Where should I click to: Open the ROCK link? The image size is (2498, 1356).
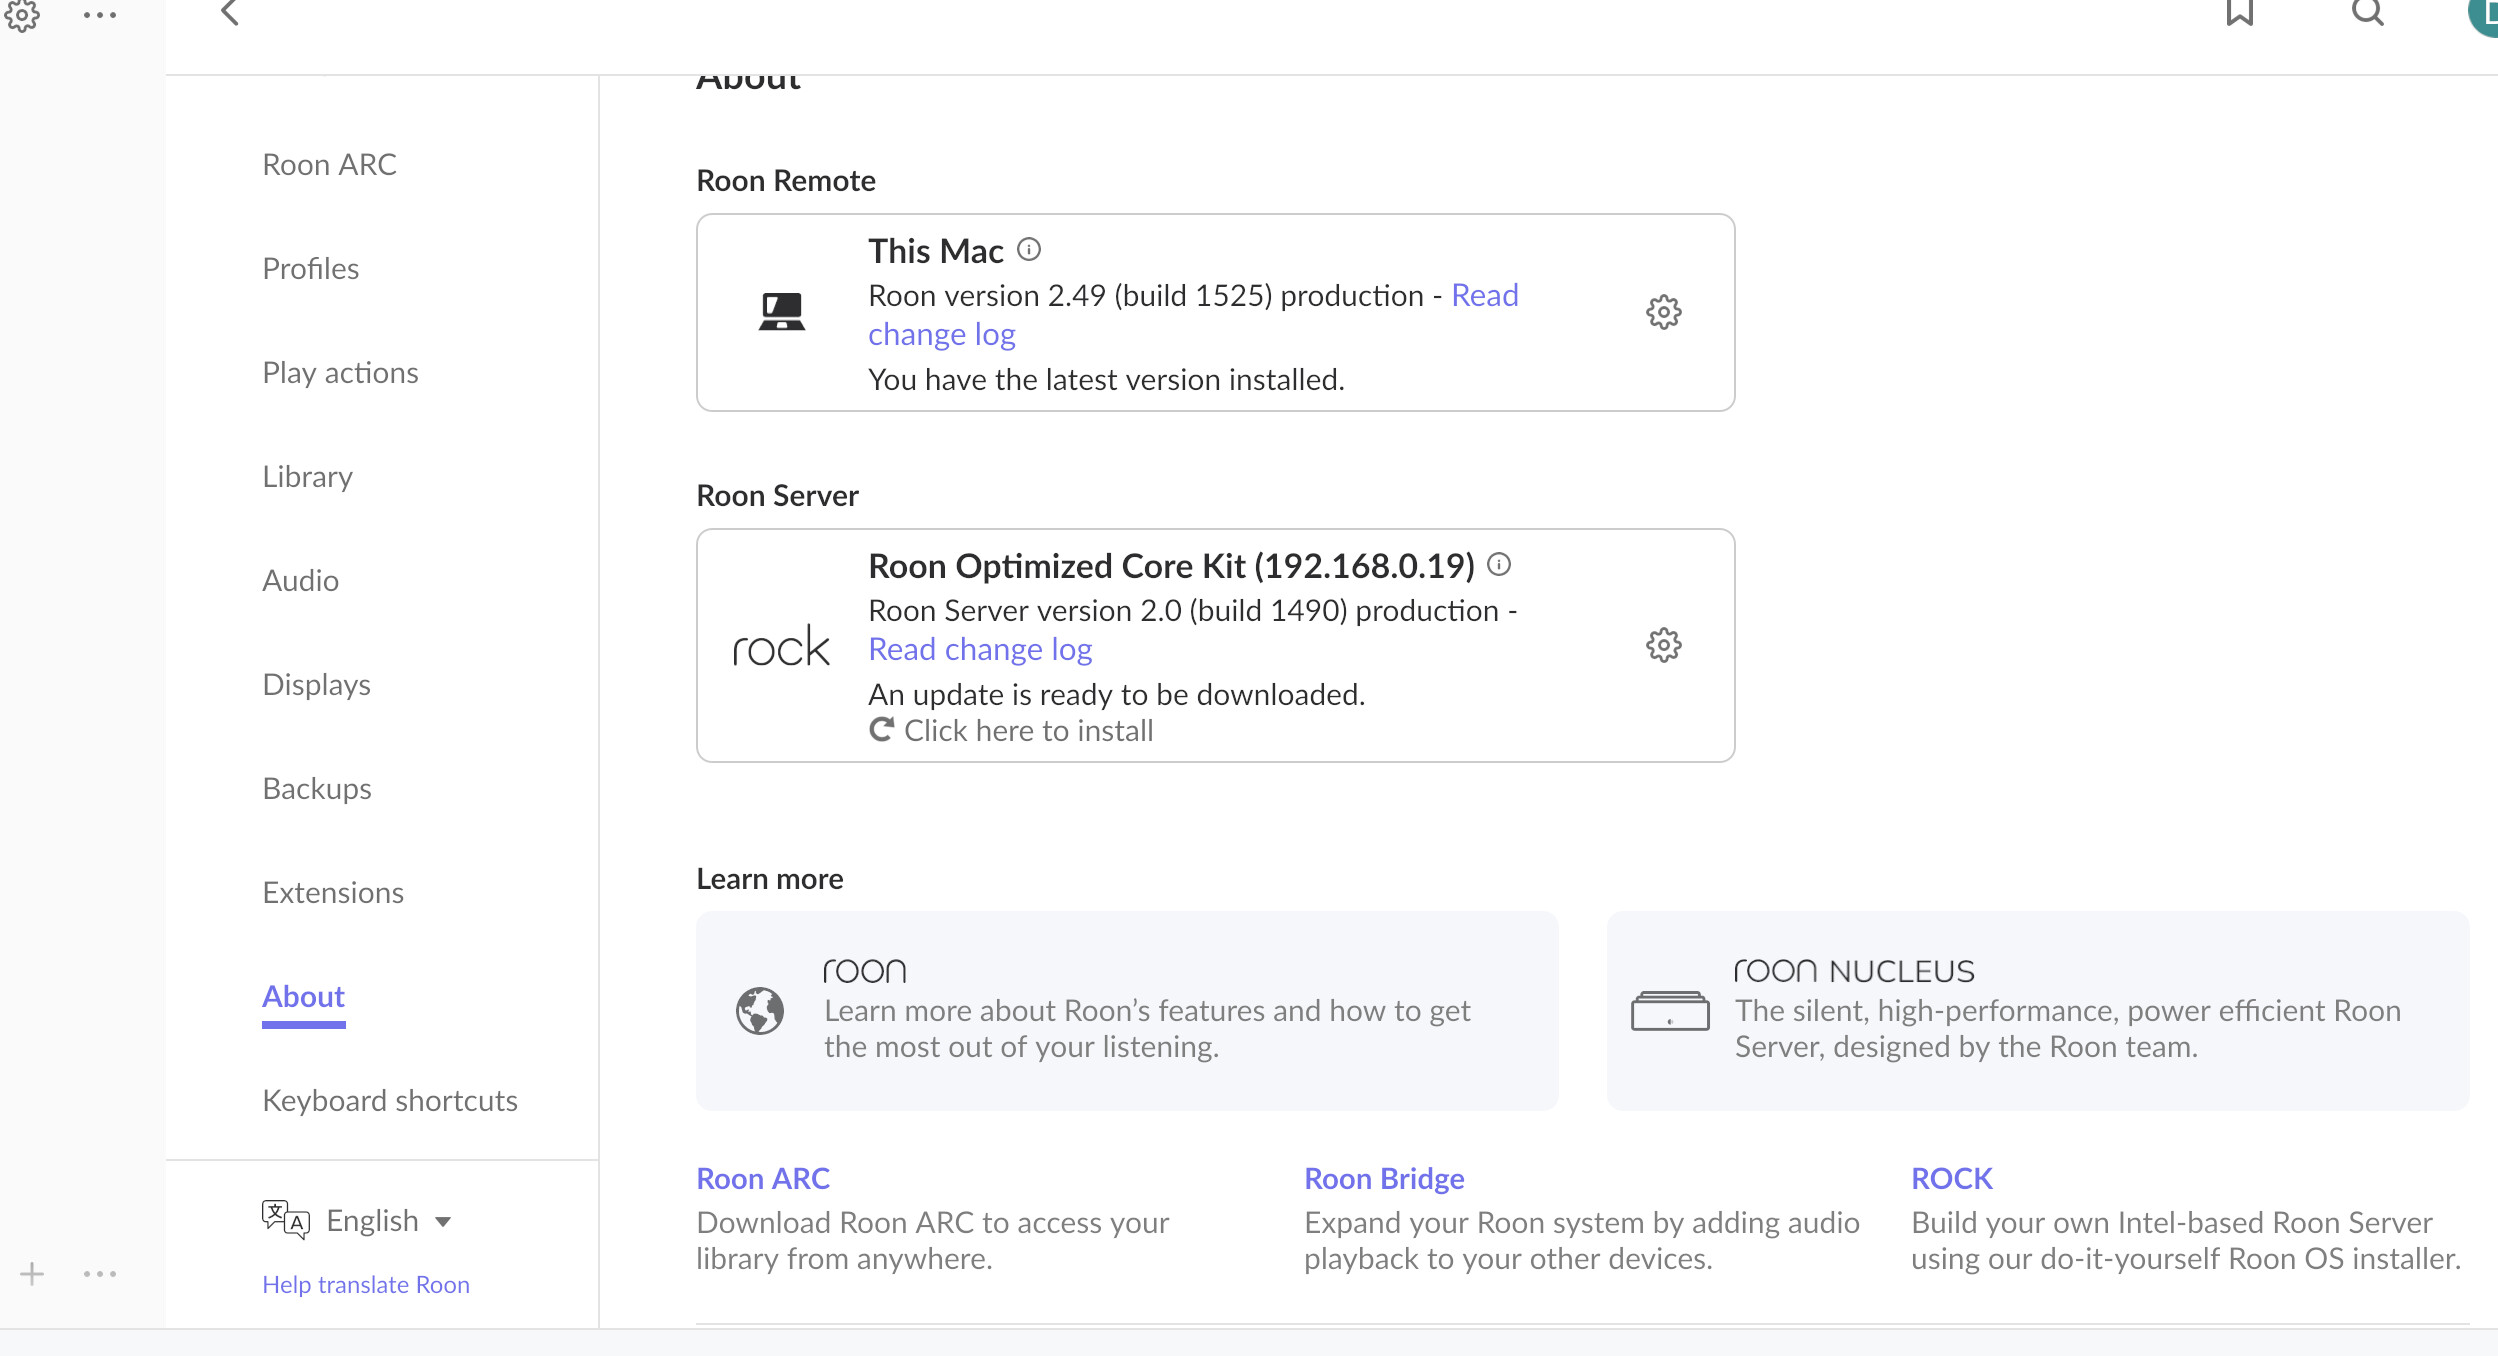pyautogui.click(x=1952, y=1178)
